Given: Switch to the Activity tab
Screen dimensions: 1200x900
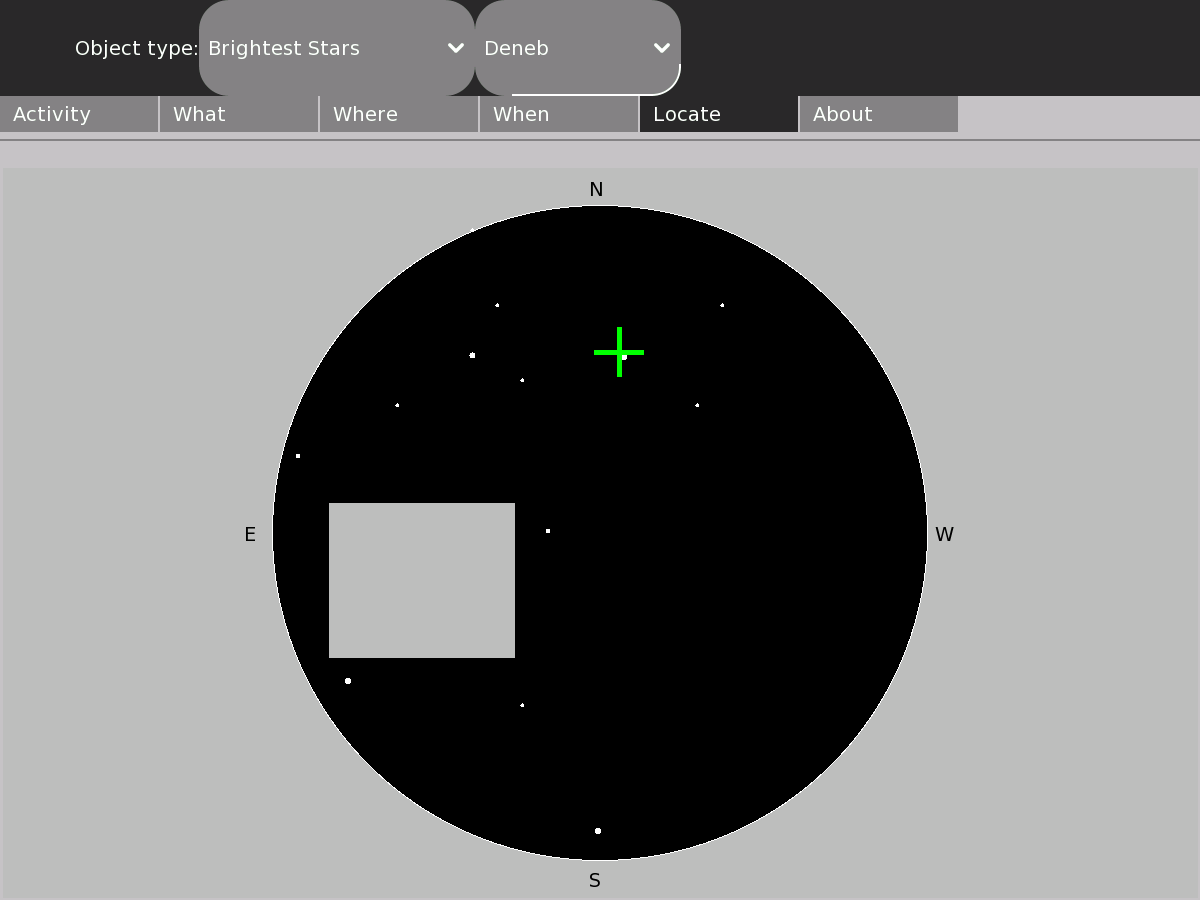Looking at the screenshot, I should tap(79, 114).
